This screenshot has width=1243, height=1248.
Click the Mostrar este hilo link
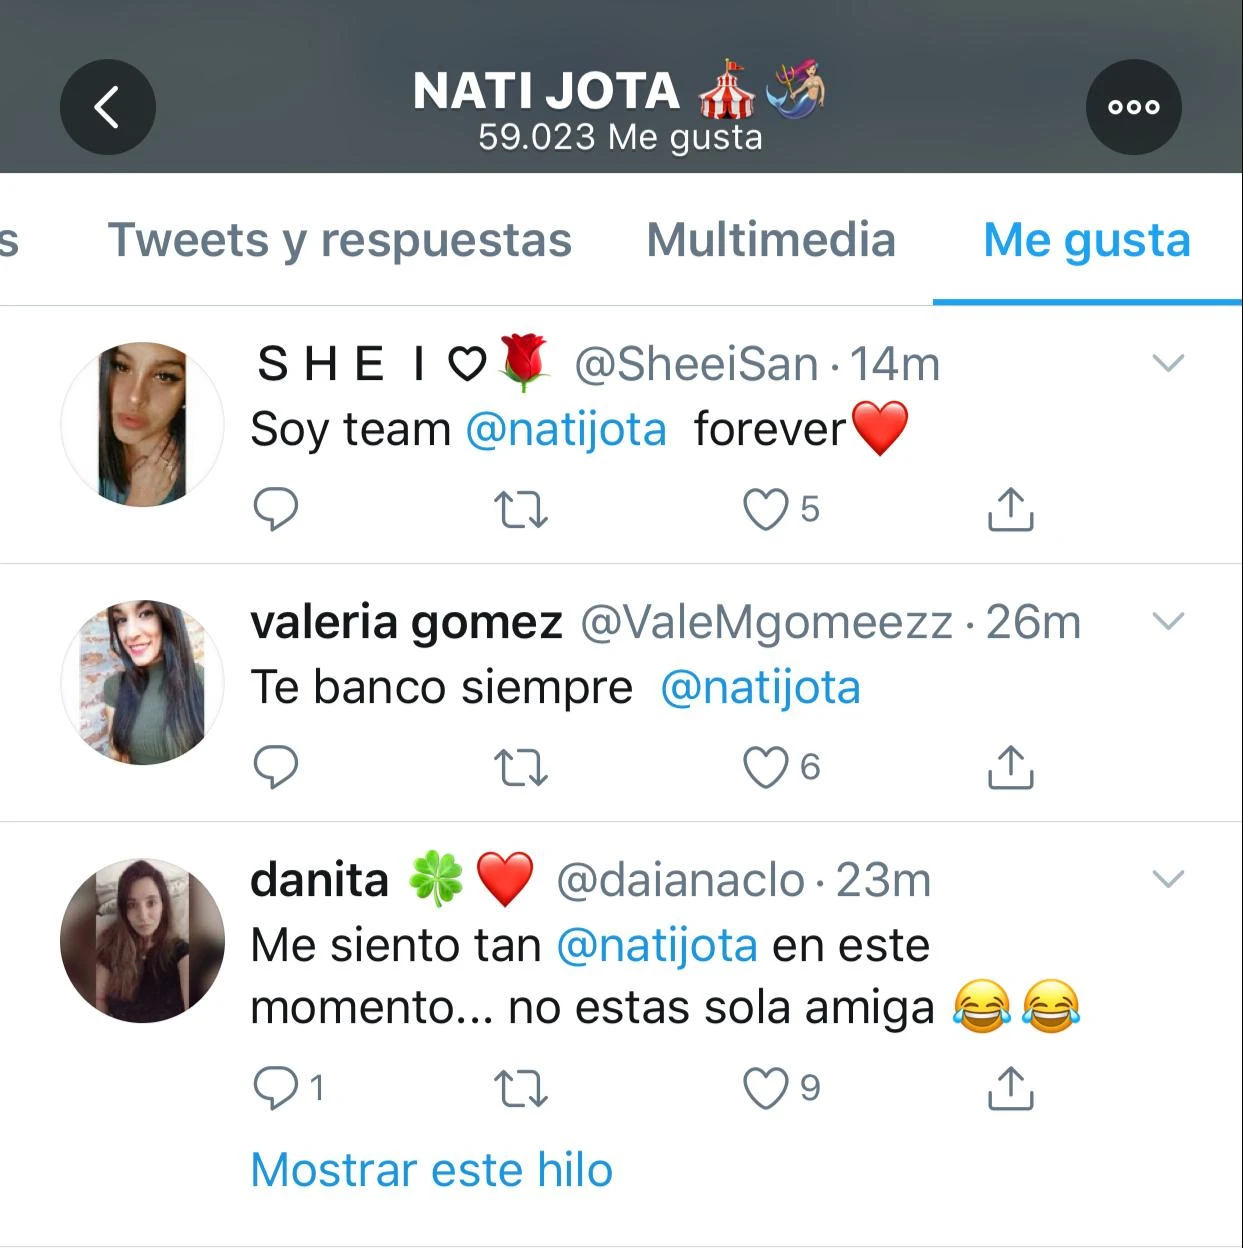click(431, 1169)
